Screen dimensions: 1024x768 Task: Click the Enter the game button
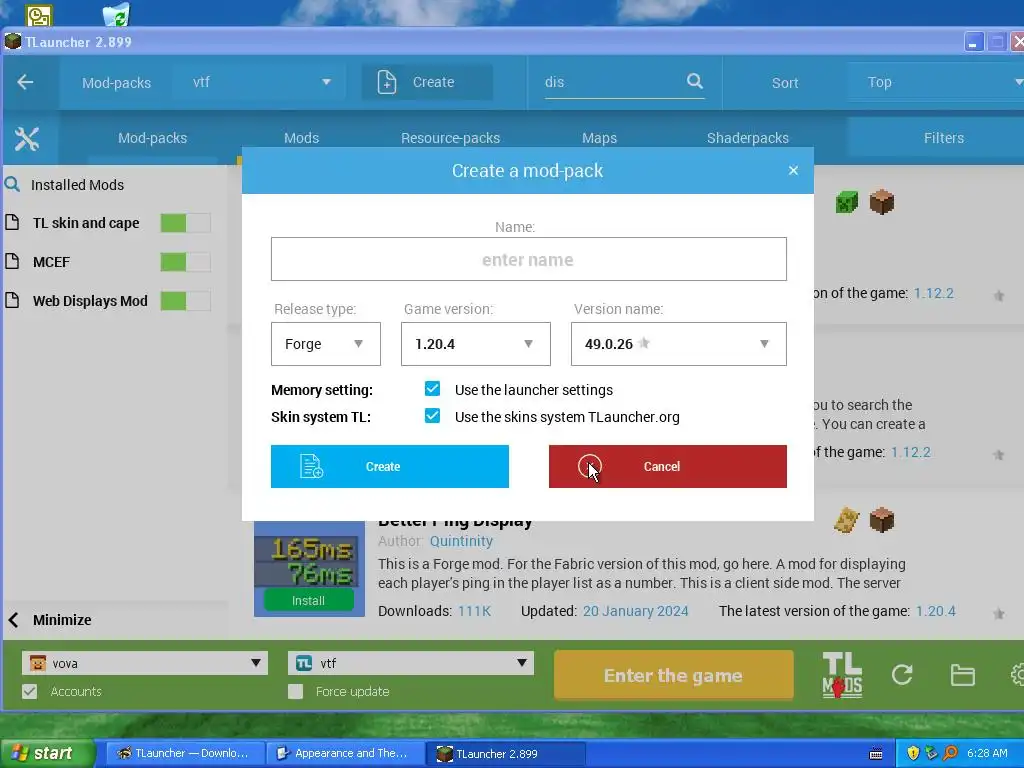673,675
